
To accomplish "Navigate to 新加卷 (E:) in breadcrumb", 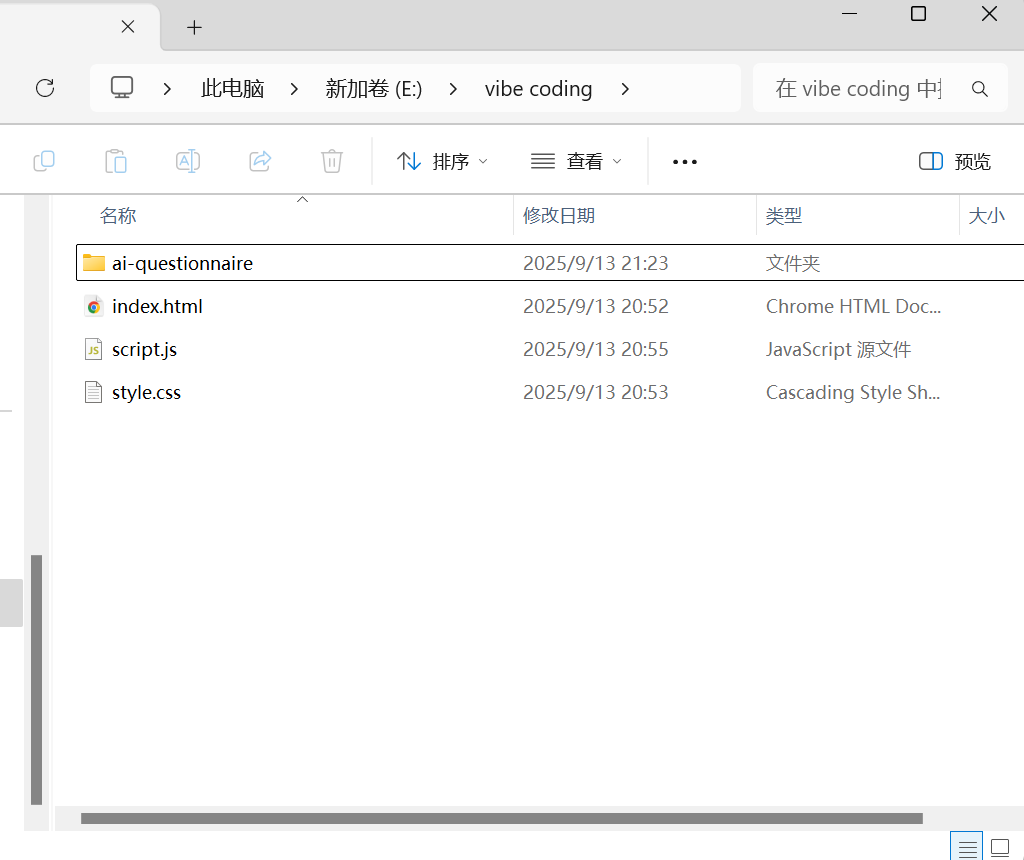I will click(374, 88).
